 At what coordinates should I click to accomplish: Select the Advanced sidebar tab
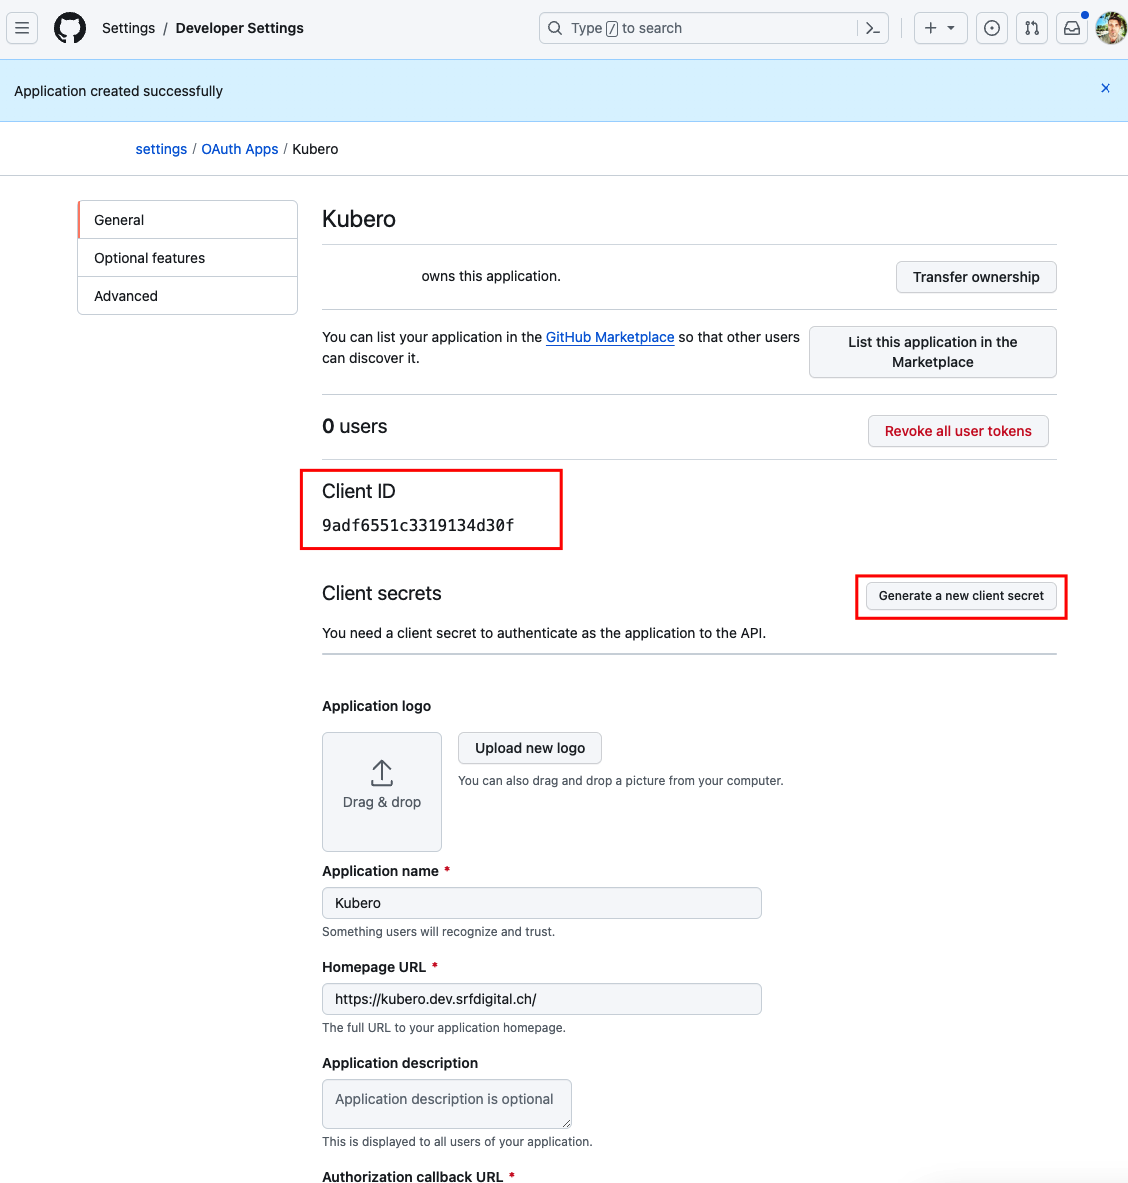click(x=187, y=296)
